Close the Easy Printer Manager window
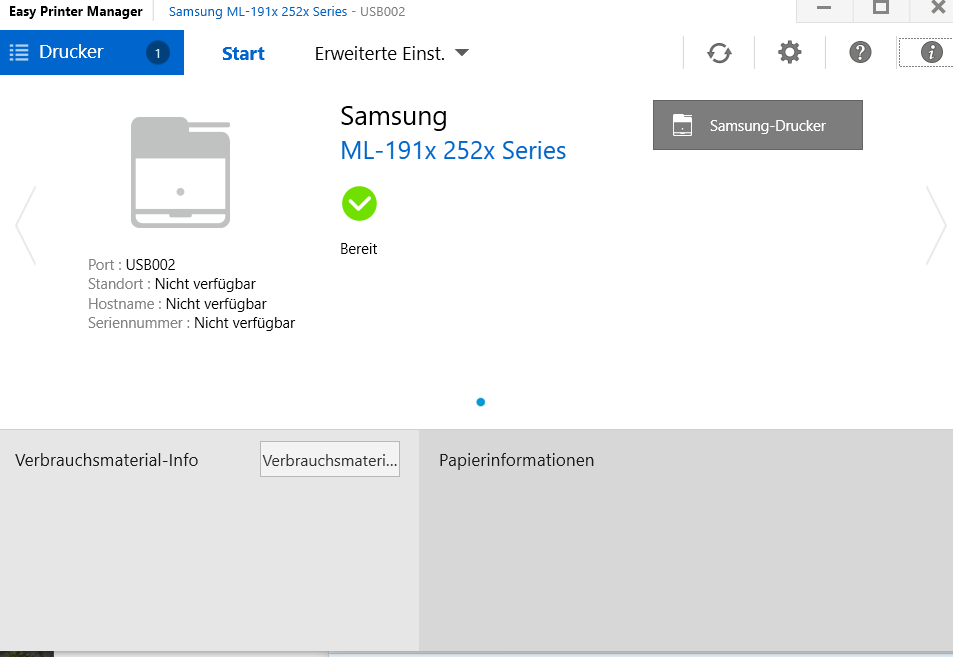Screen dimensions: 953x657 click(x=936, y=9)
